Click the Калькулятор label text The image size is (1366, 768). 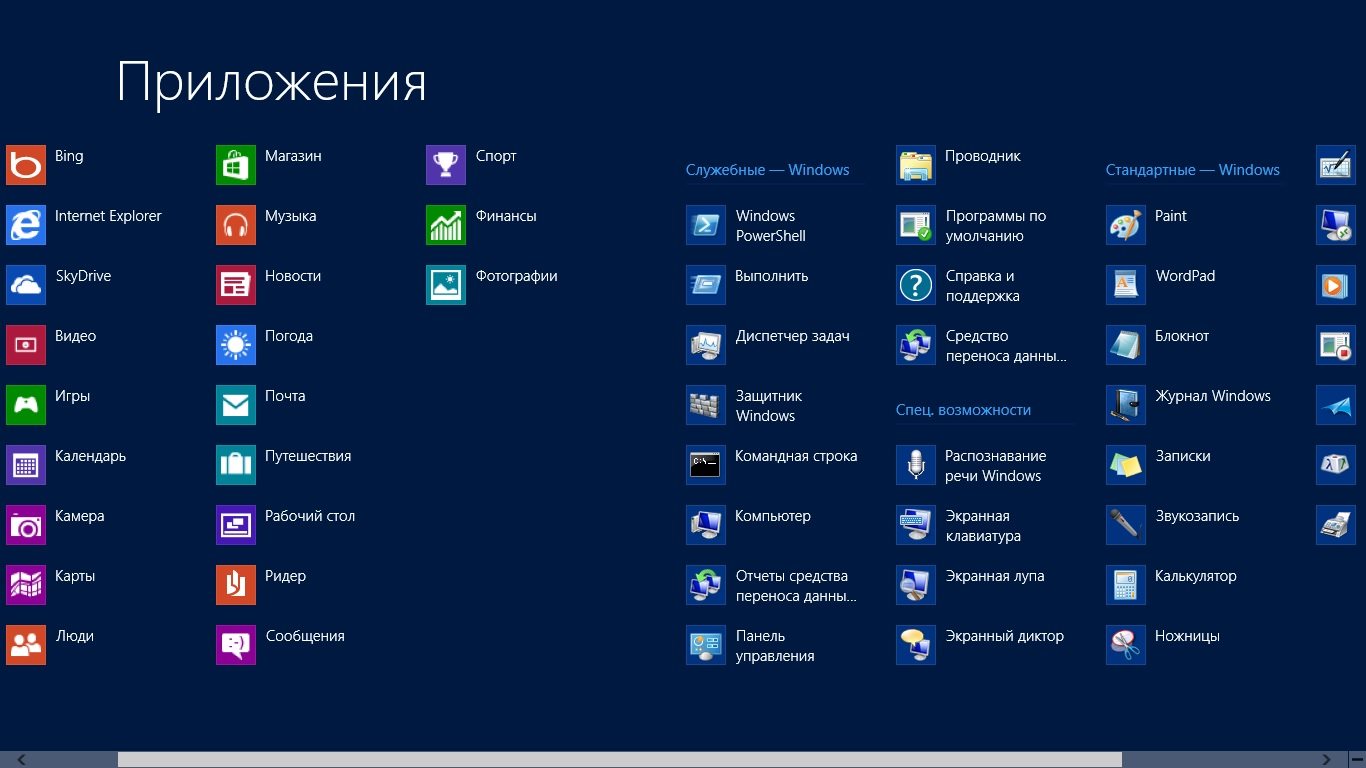pos(1196,576)
